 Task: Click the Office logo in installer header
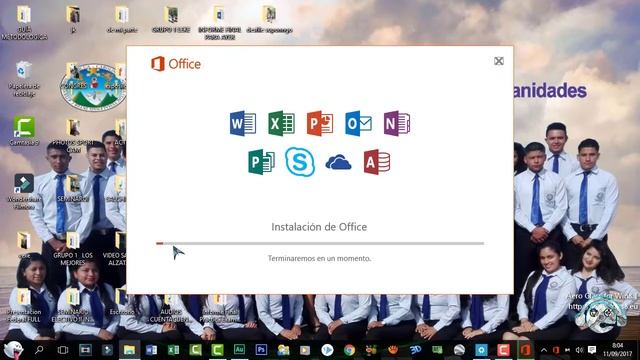[176, 64]
